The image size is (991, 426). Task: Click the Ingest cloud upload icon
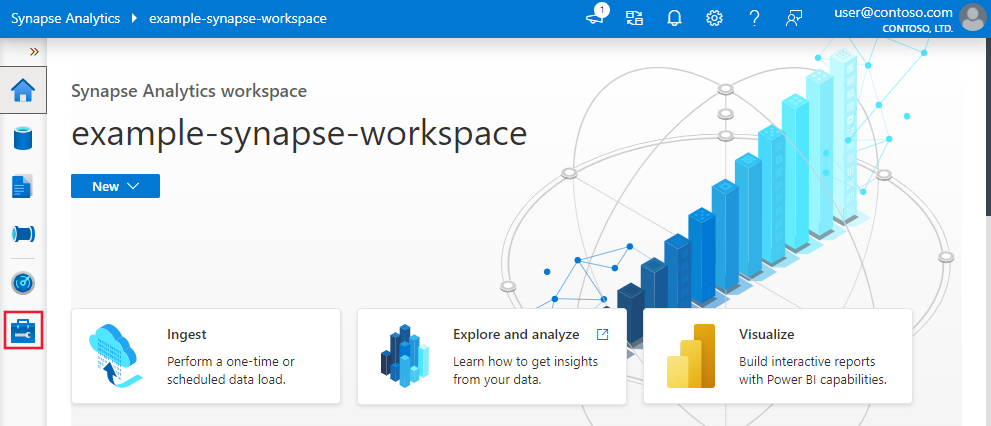(116, 355)
